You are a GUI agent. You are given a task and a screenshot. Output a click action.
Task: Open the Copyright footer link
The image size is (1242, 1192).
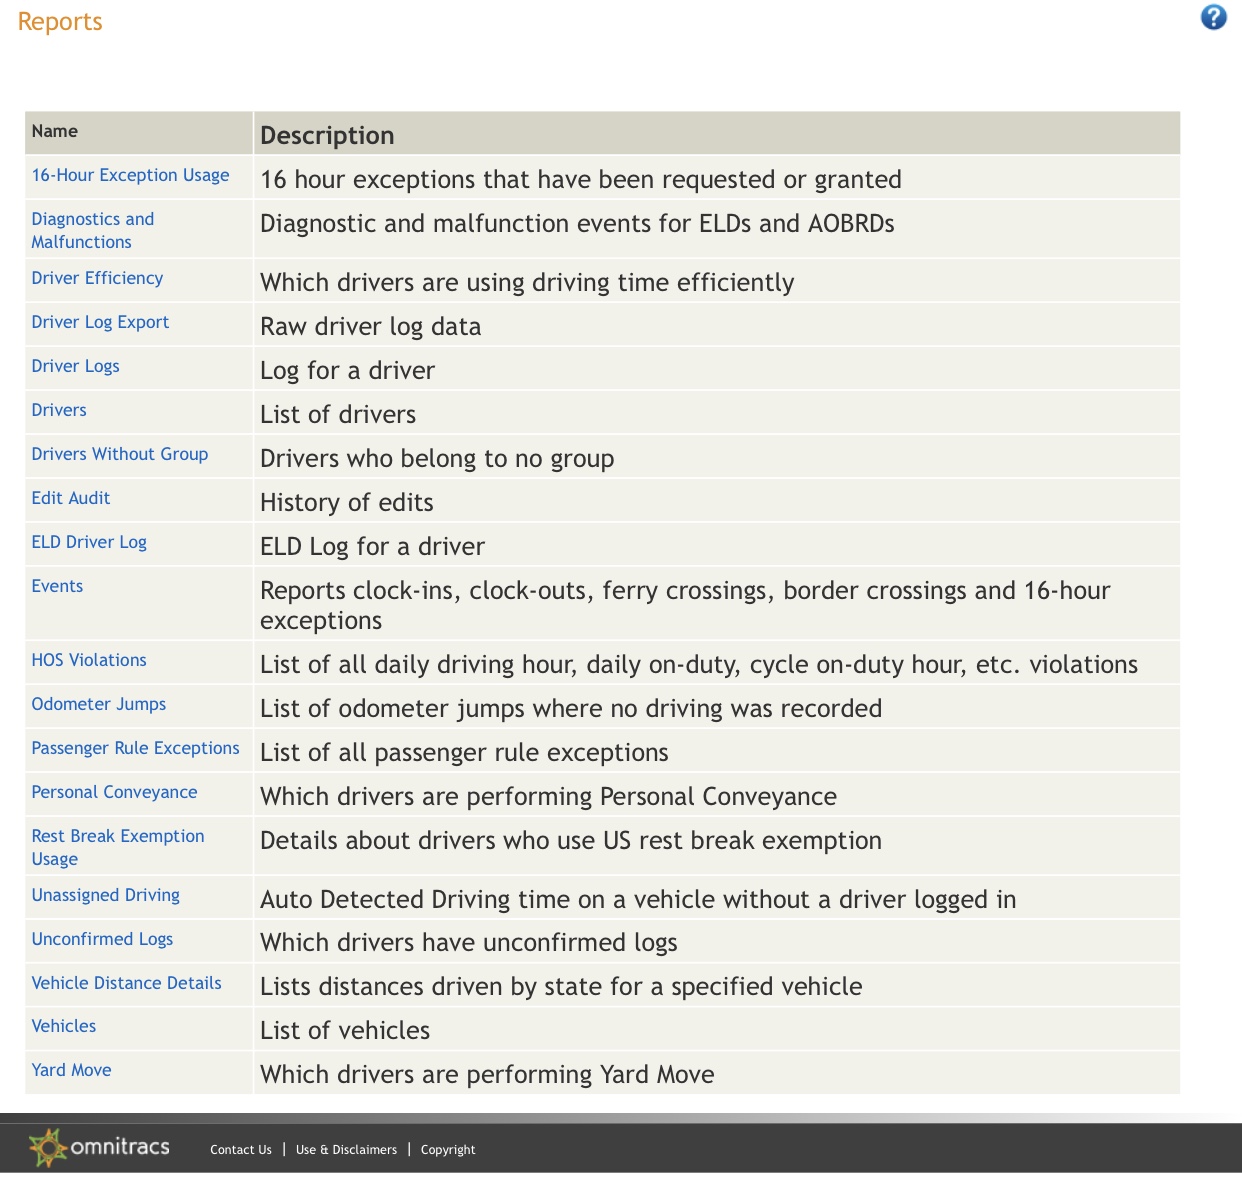[x=448, y=1150]
